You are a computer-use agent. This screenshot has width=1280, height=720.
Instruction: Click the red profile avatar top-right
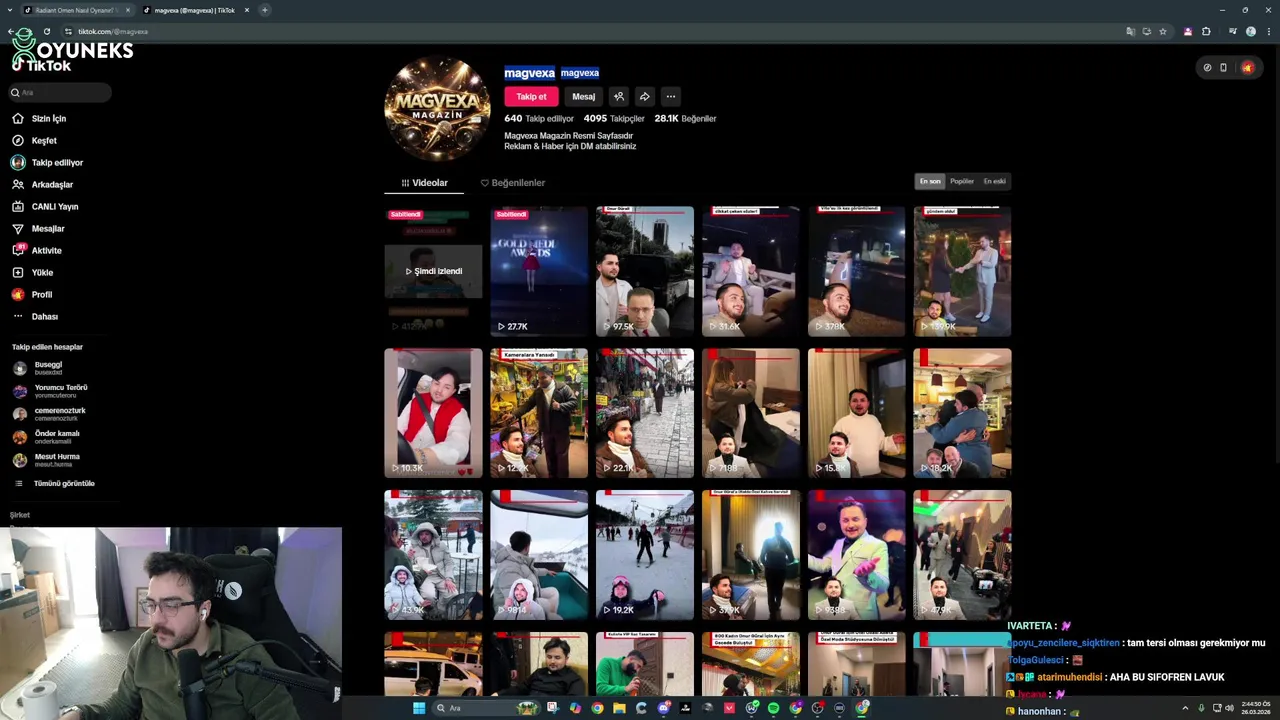[1247, 67]
